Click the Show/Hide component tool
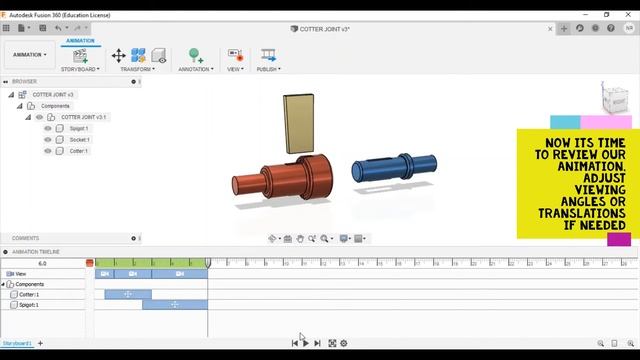Screen dimensions: 640x360 159,56
